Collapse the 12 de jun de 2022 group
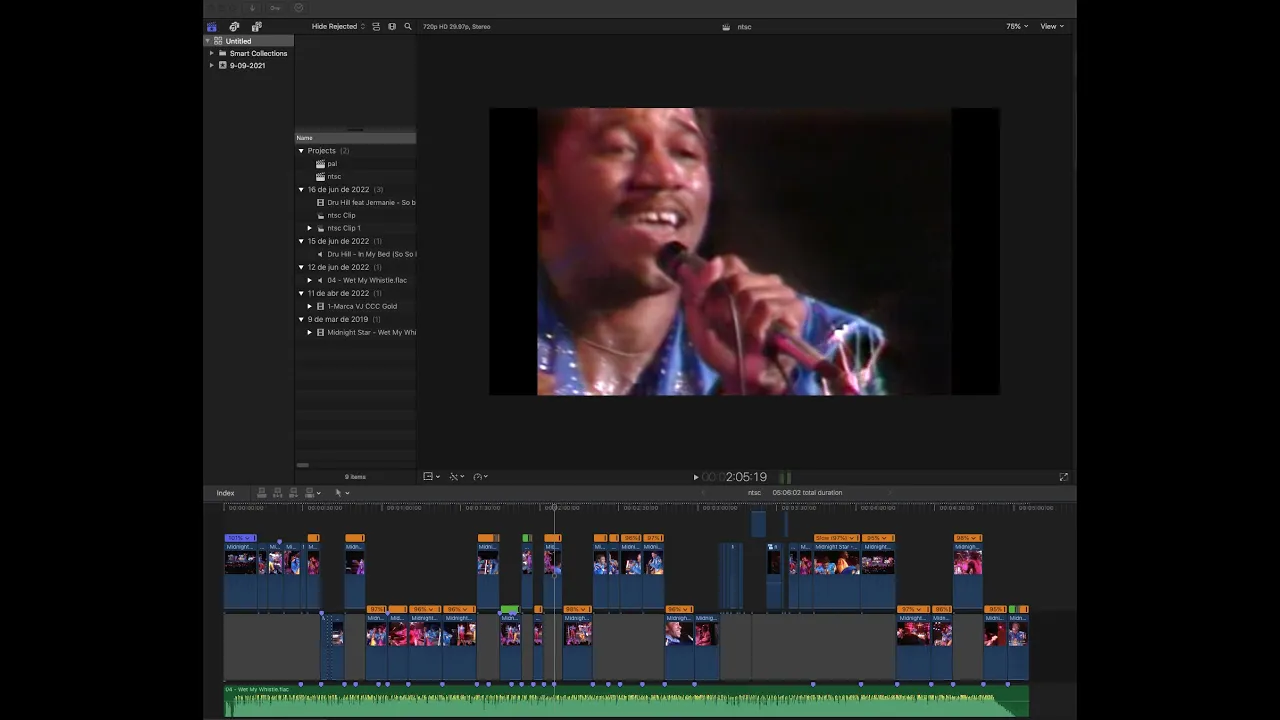Screen dimensions: 1280x720 301,267
